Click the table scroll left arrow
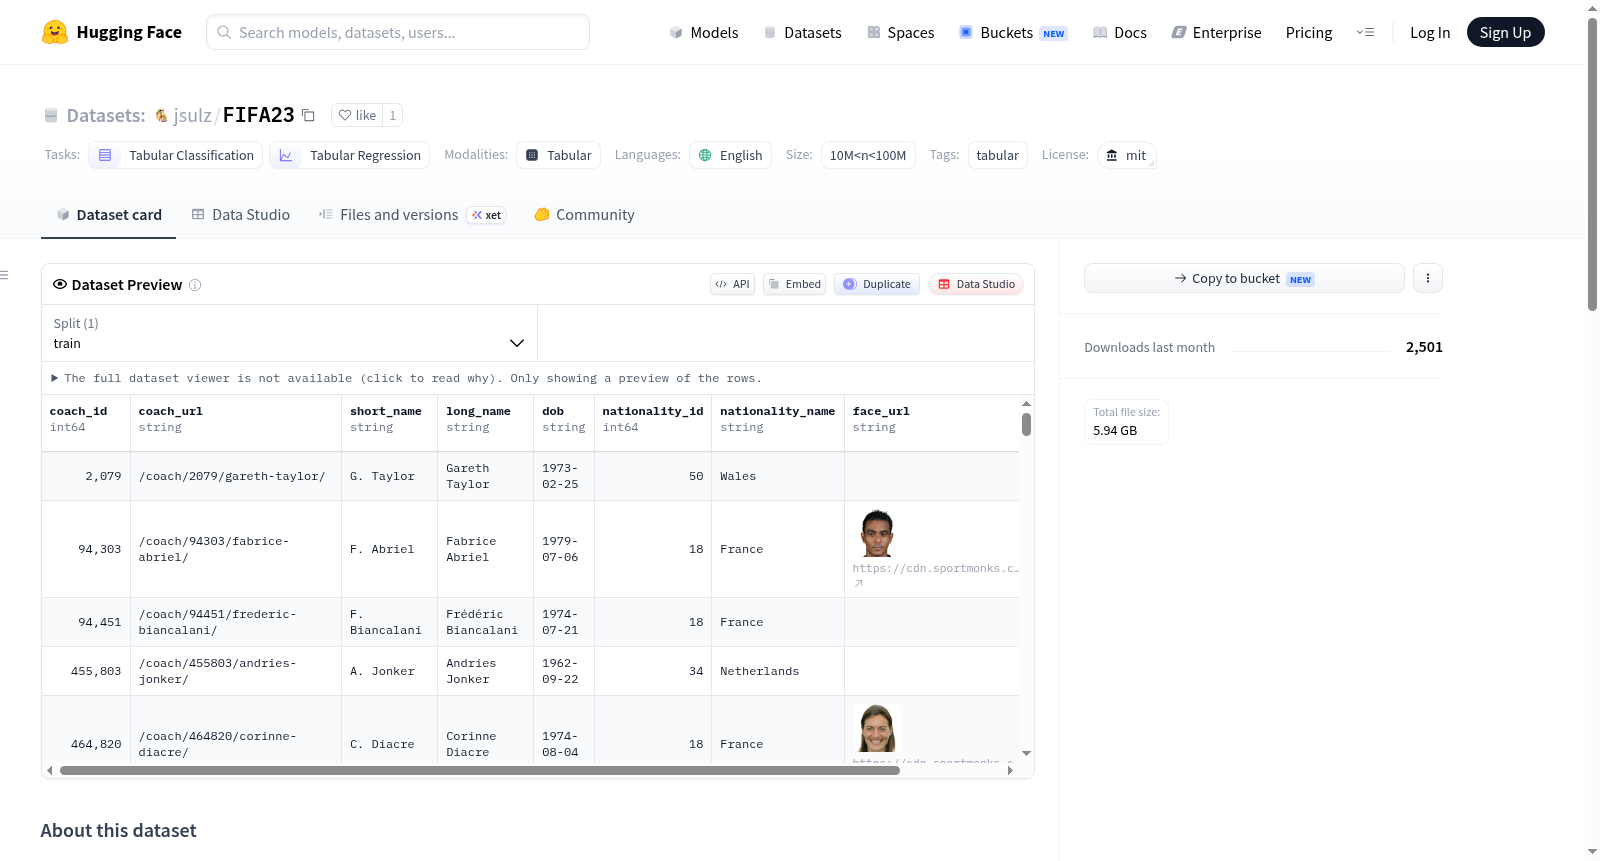The height and width of the screenshot is (861, 1600). (x=50, y=771)
